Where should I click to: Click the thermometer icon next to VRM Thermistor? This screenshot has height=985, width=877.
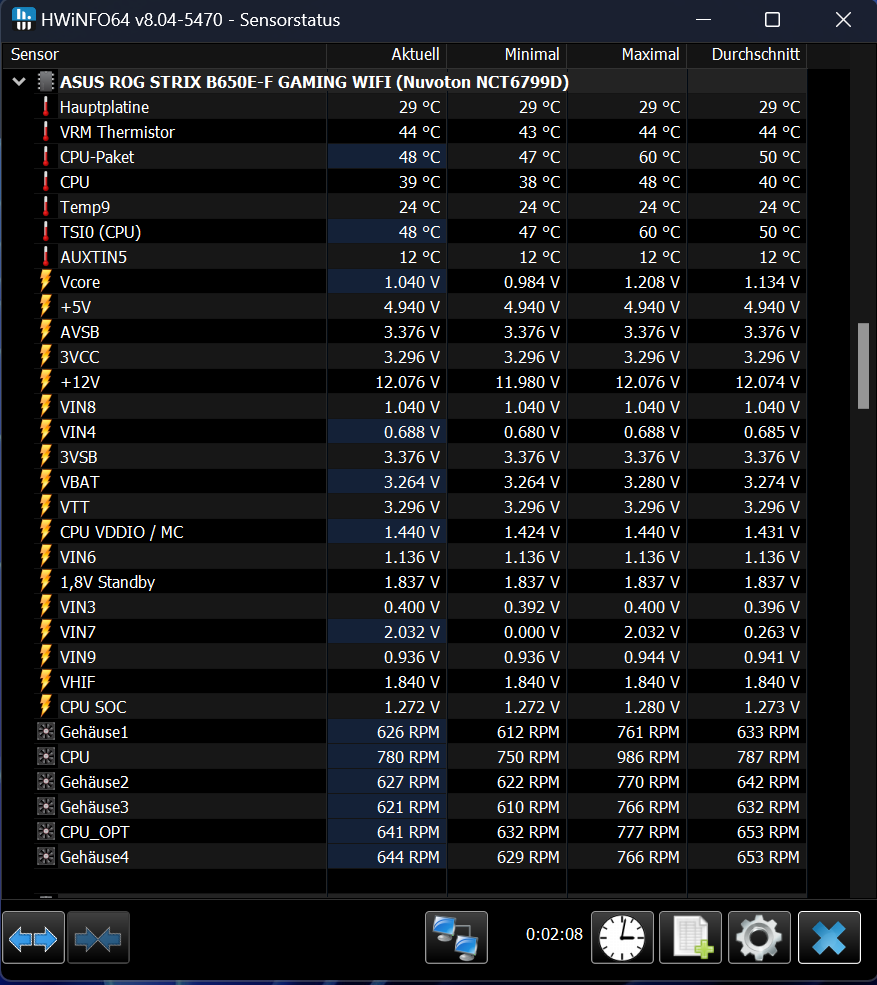tap(46, 132)
